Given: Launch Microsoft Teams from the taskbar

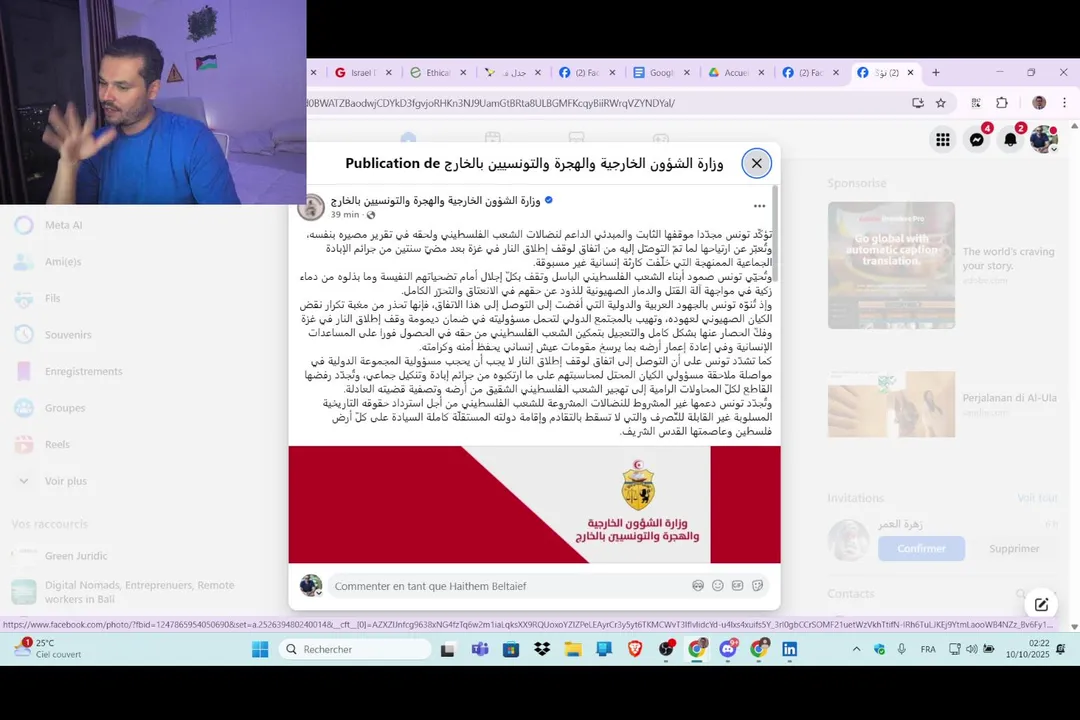Looking at the screenshot, I should tap(479, 649).
